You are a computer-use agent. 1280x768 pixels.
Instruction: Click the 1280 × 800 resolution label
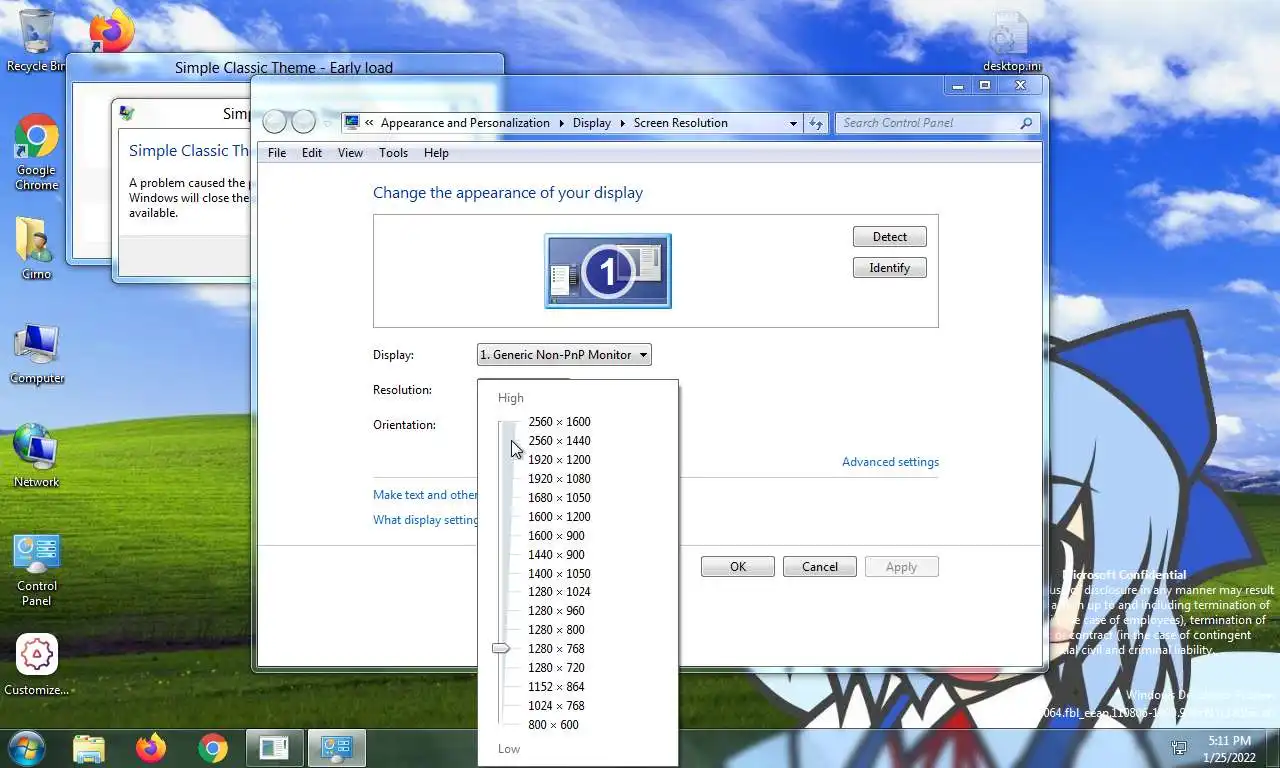[x=556, y=630]
